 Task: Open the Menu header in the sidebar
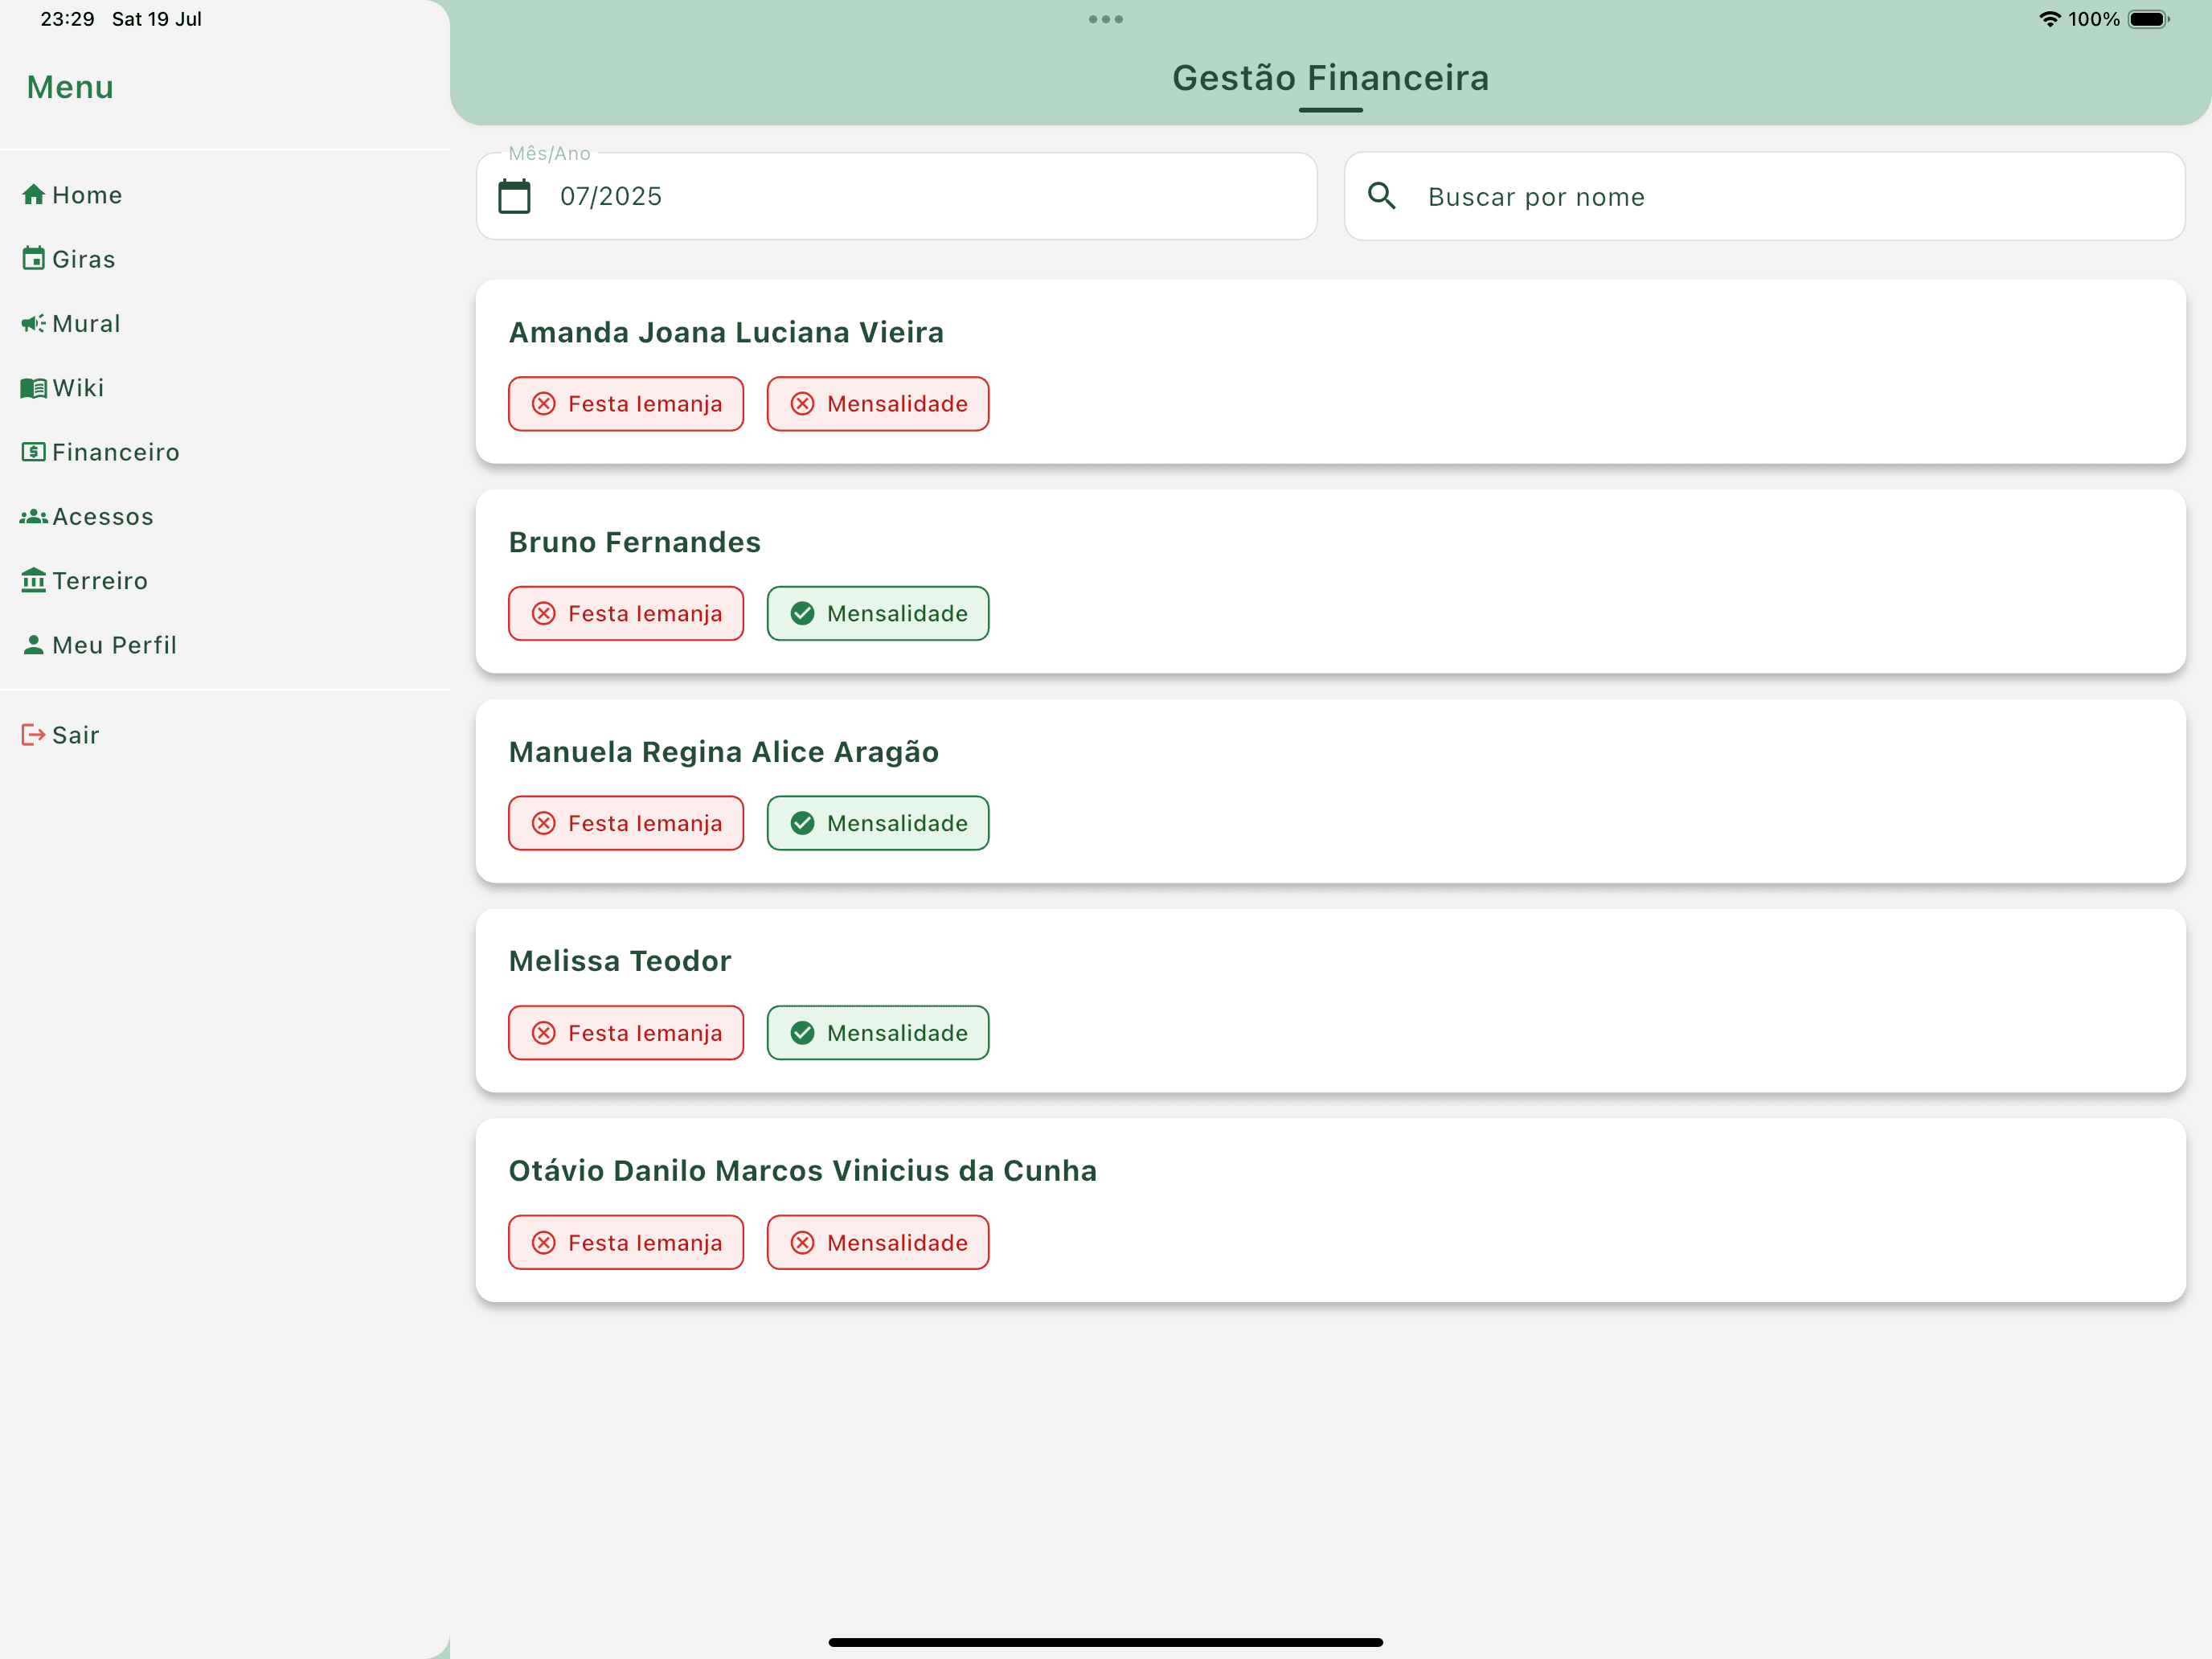69,87
